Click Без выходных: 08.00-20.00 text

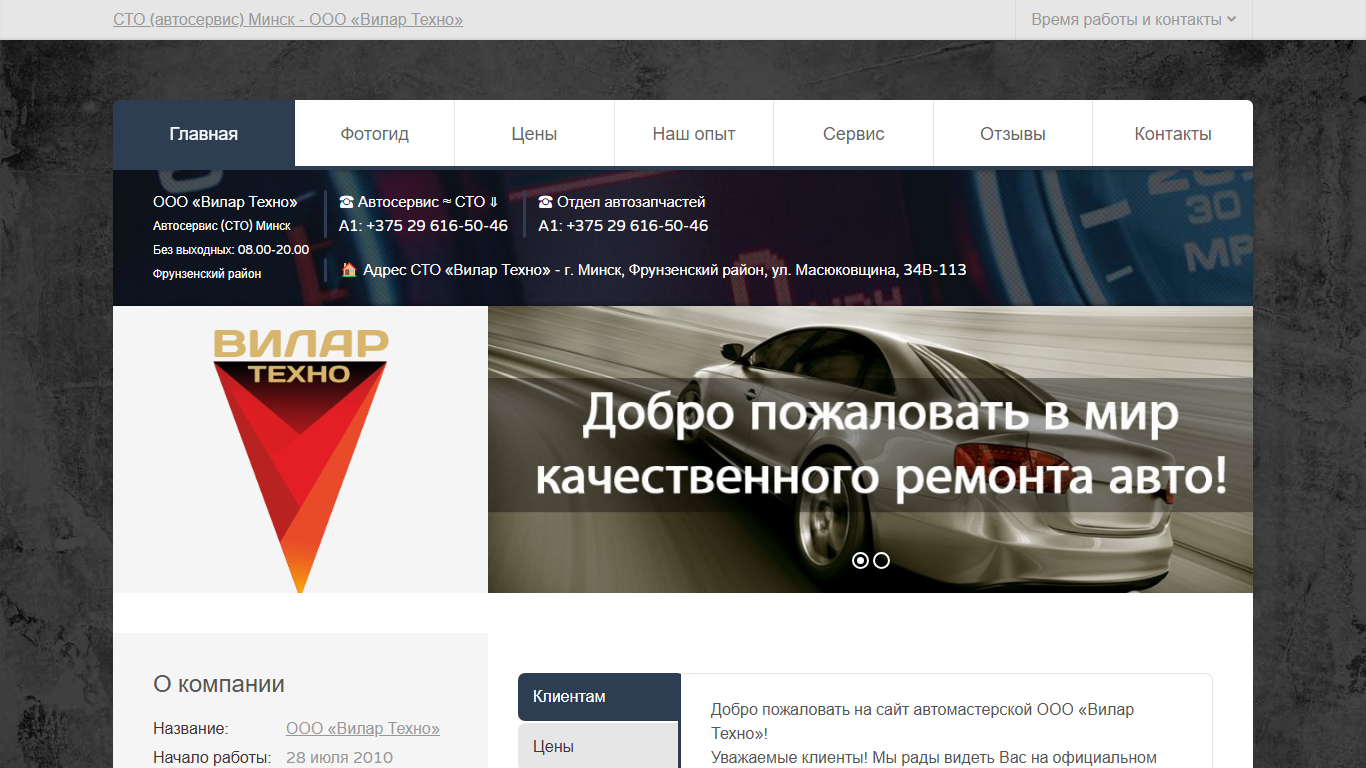231,250
